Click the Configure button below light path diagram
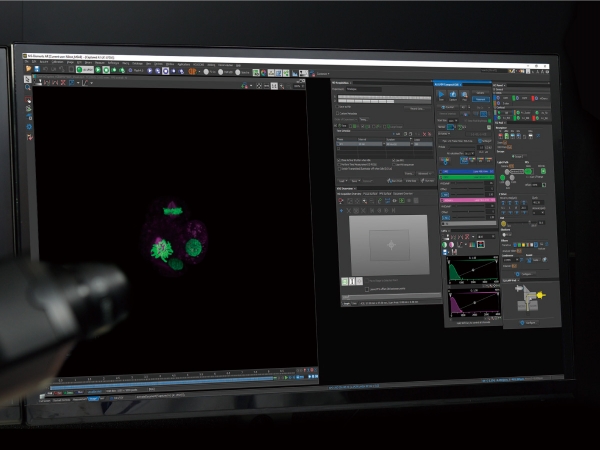The image size is (600, 450). click(x=530, y=323)
